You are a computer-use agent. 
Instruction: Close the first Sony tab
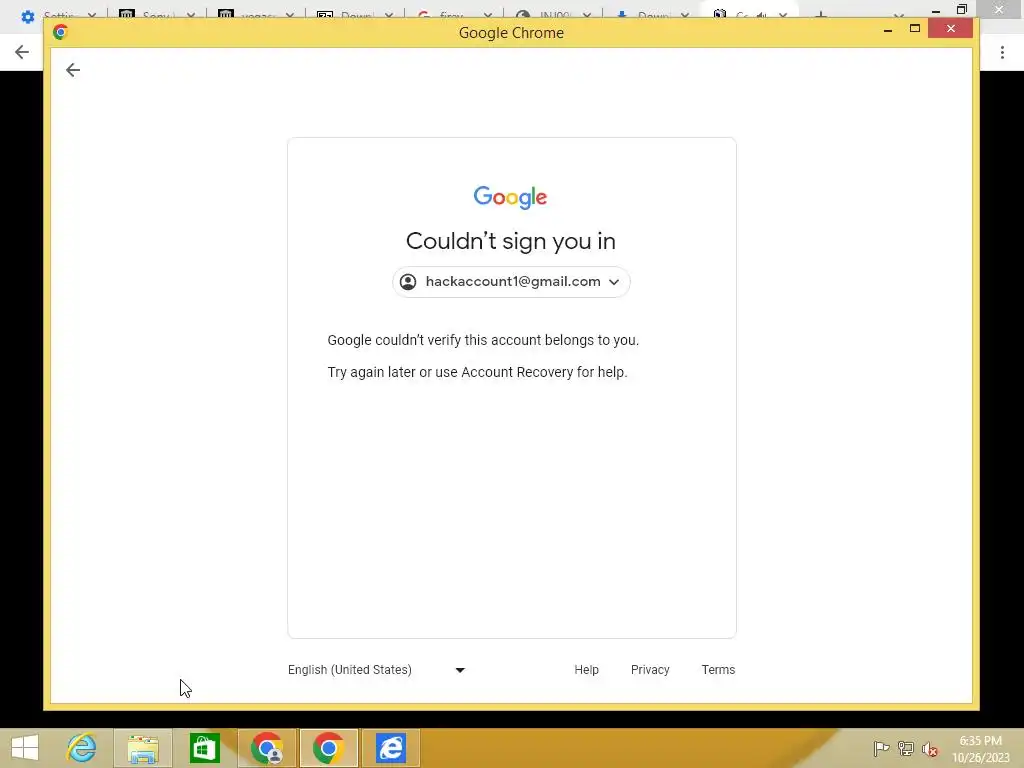tap(191, 14)
